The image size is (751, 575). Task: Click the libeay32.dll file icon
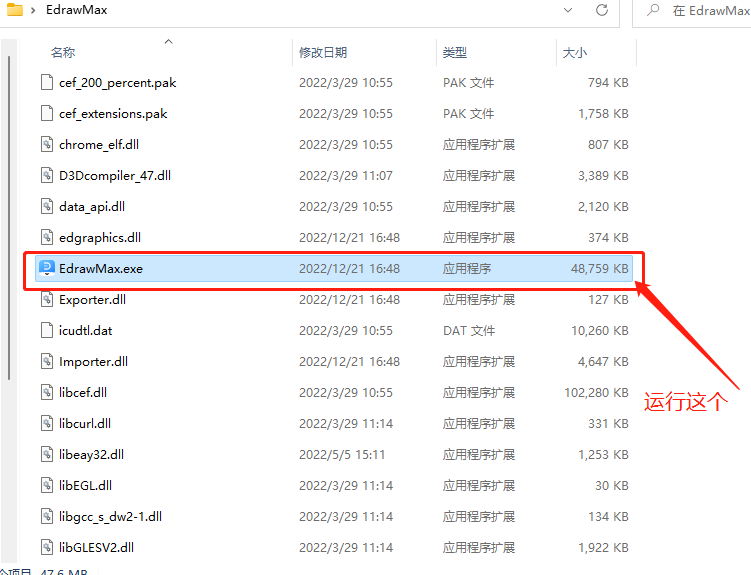point(47,454)
